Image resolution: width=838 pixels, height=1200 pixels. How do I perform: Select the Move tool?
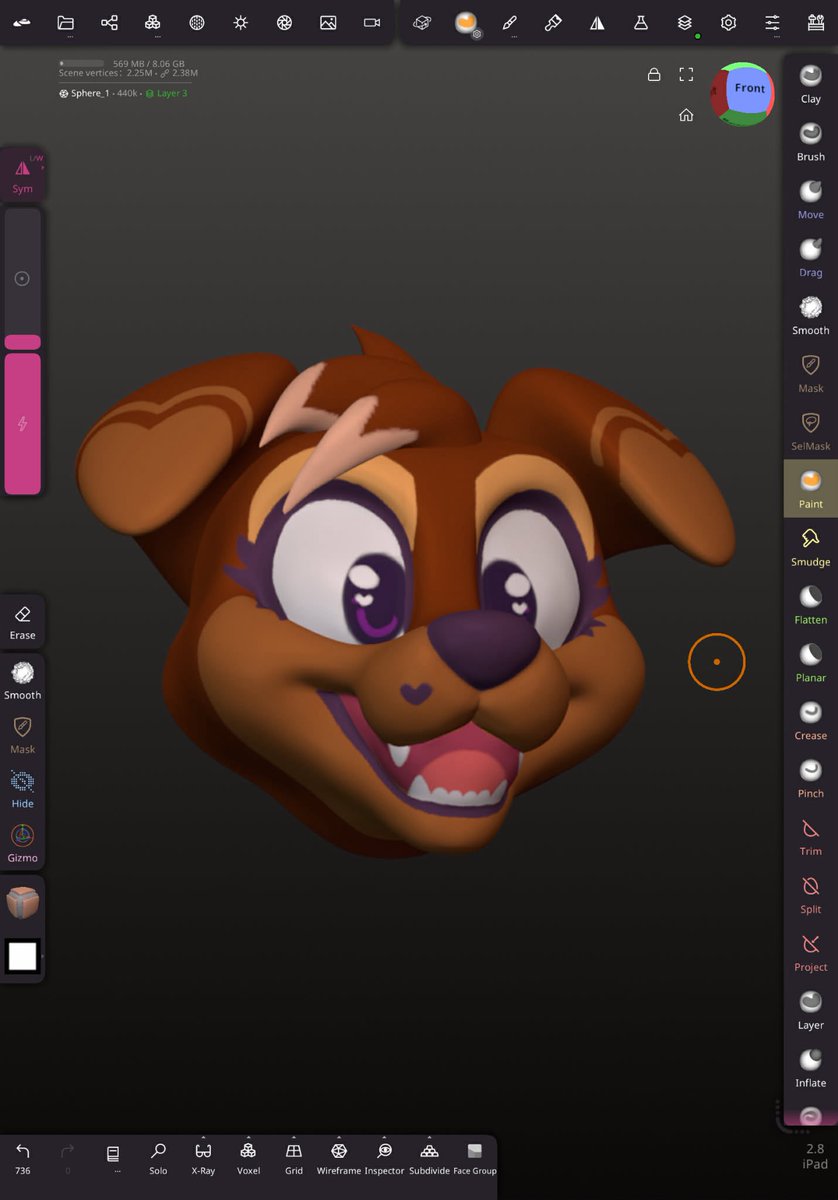point(811,199)
